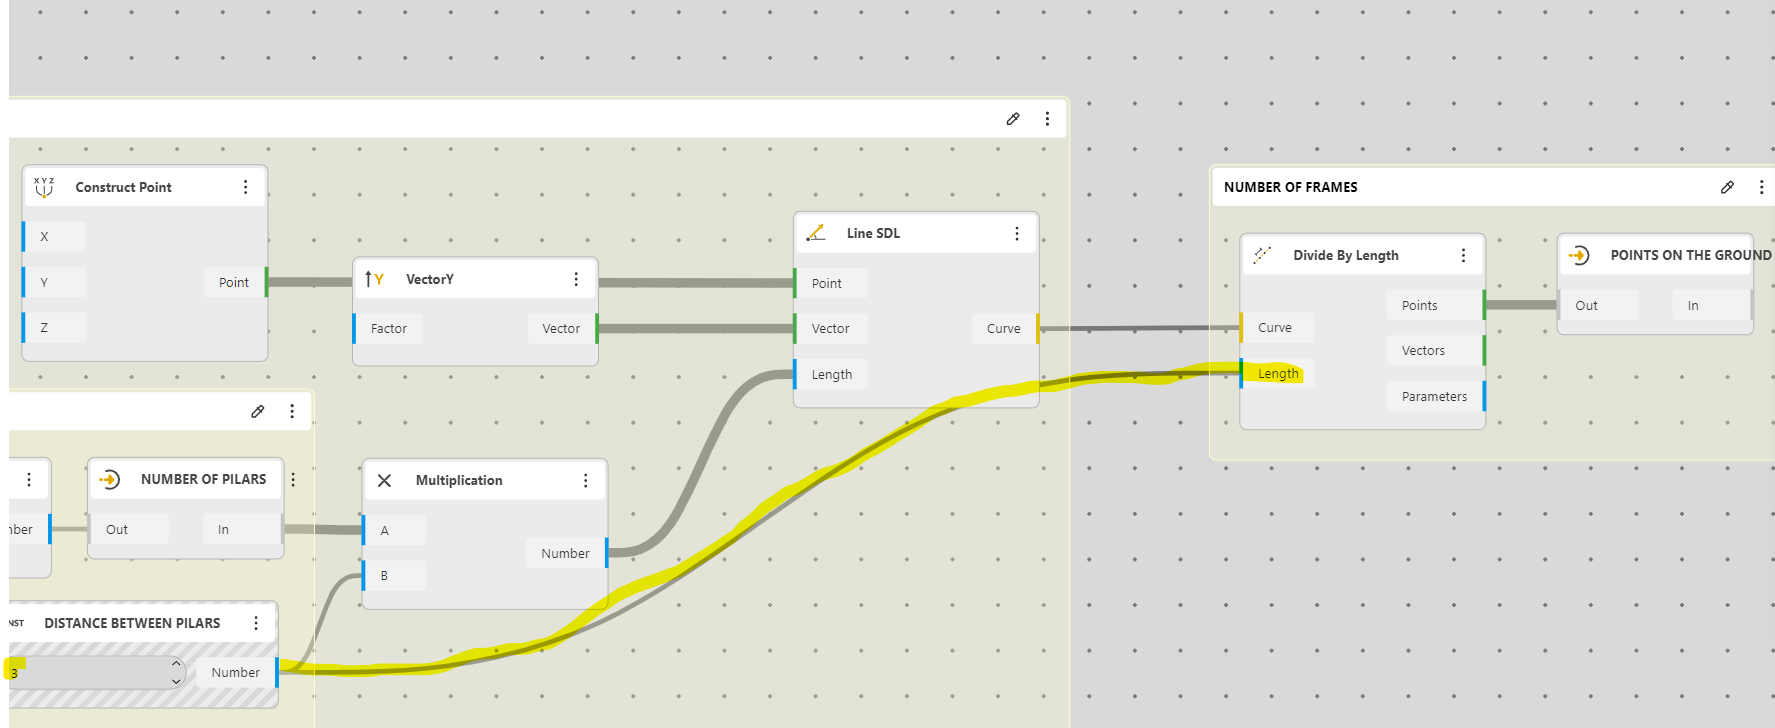Click the Divide By Length node icon

tap(1262, 255)
